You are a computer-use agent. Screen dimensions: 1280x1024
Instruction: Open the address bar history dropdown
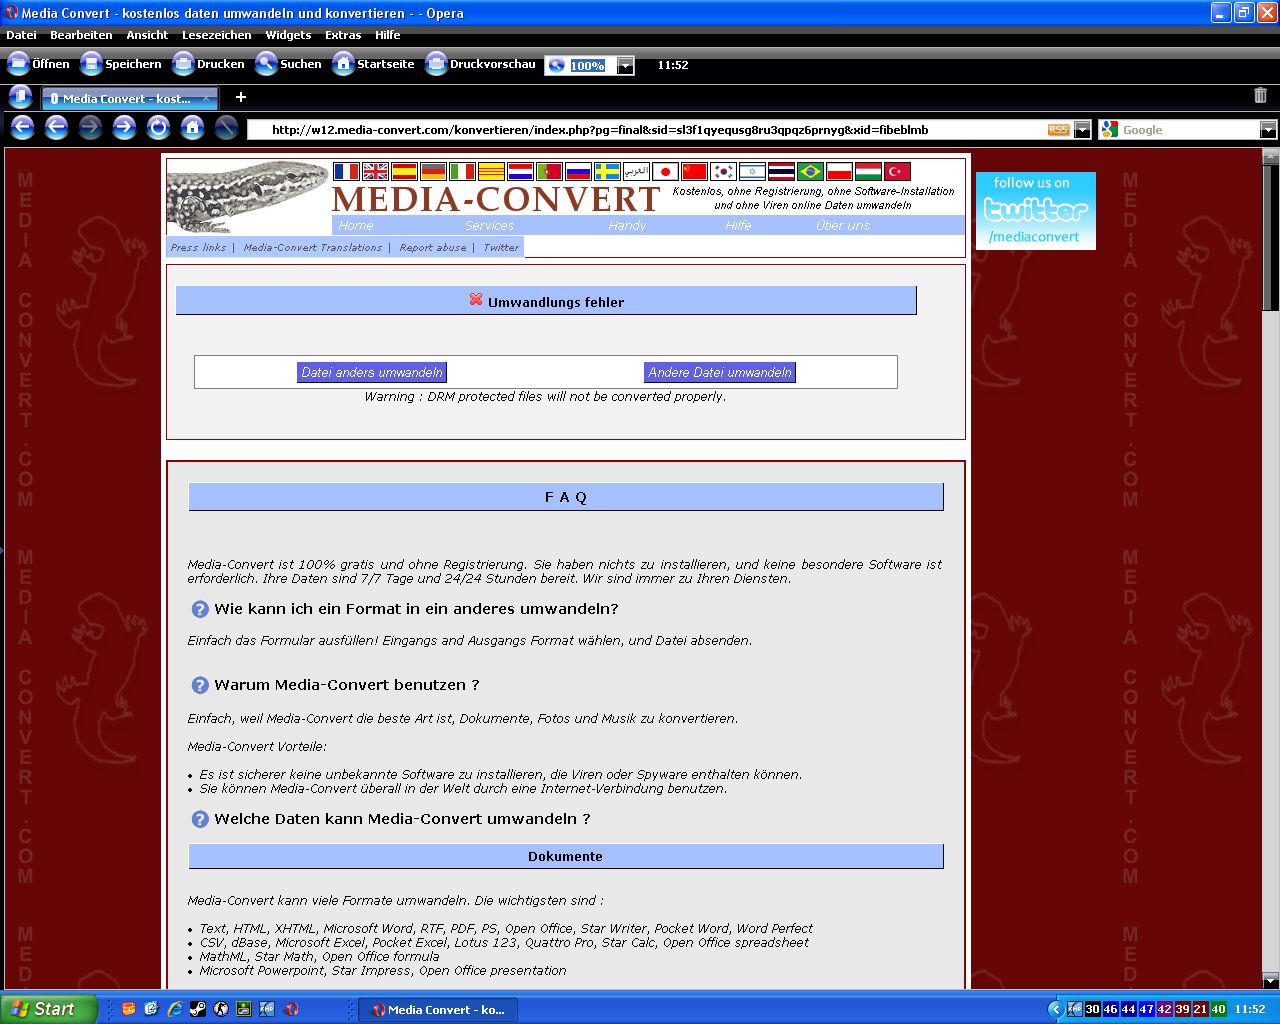(1082, 130)
